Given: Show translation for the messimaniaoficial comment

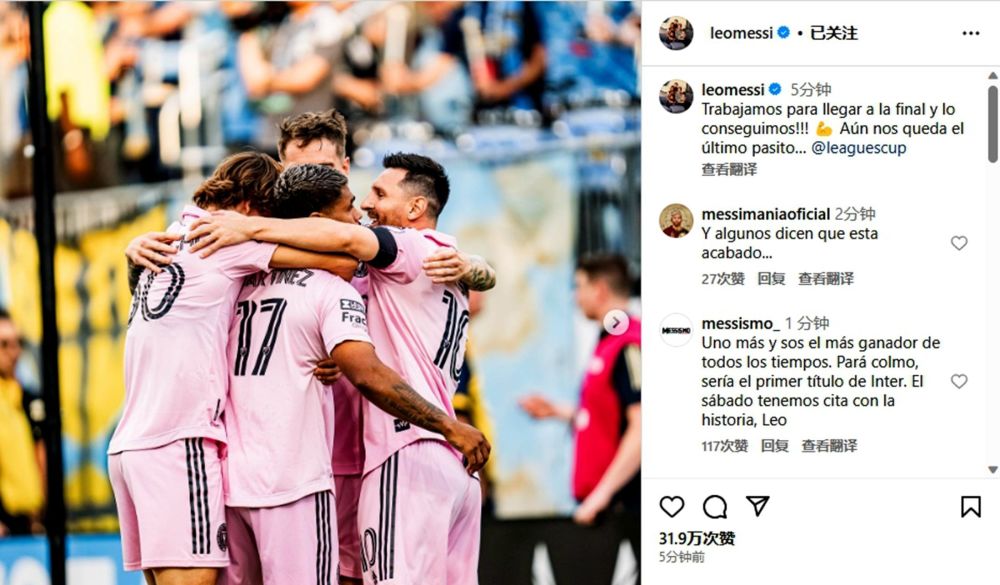Looking at the screenshot, I should (826, 279).
